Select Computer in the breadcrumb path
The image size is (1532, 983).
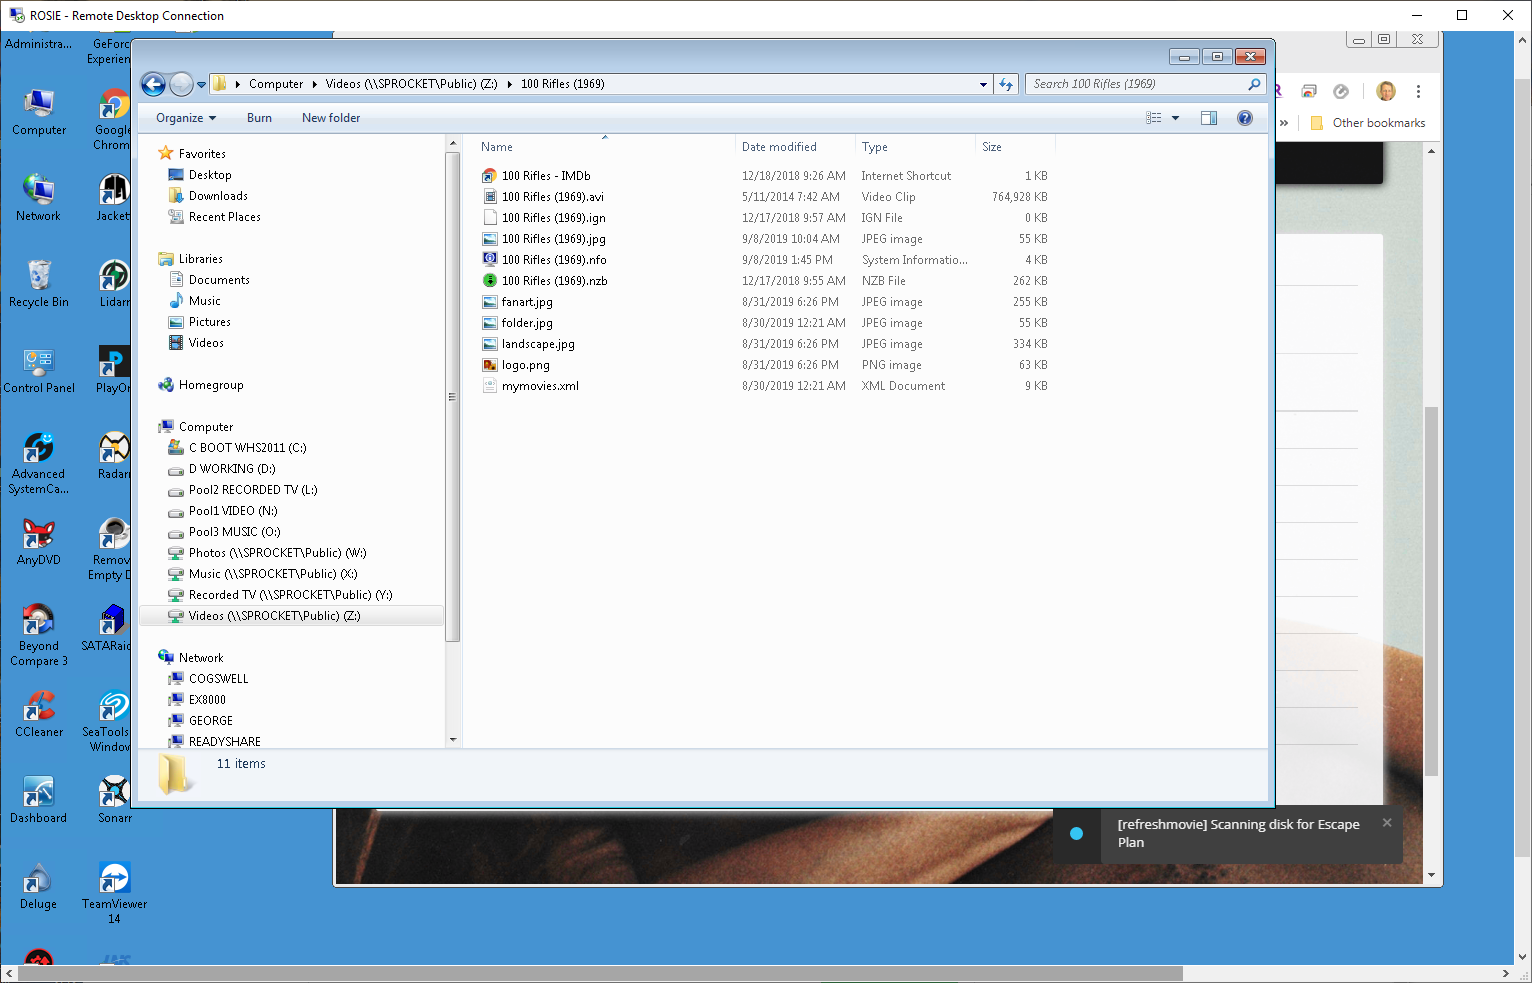pos(276,84)
